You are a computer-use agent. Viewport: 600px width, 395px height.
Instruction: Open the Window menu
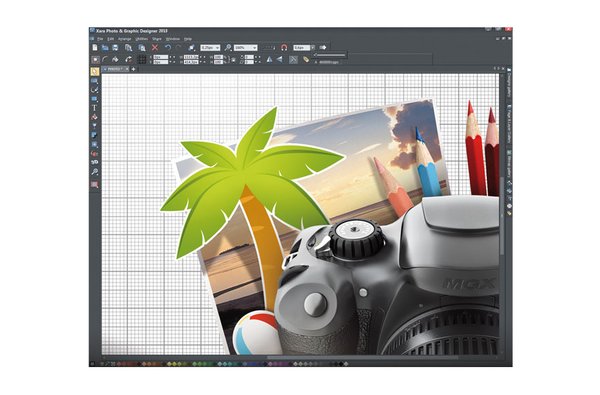coord(173,39)
